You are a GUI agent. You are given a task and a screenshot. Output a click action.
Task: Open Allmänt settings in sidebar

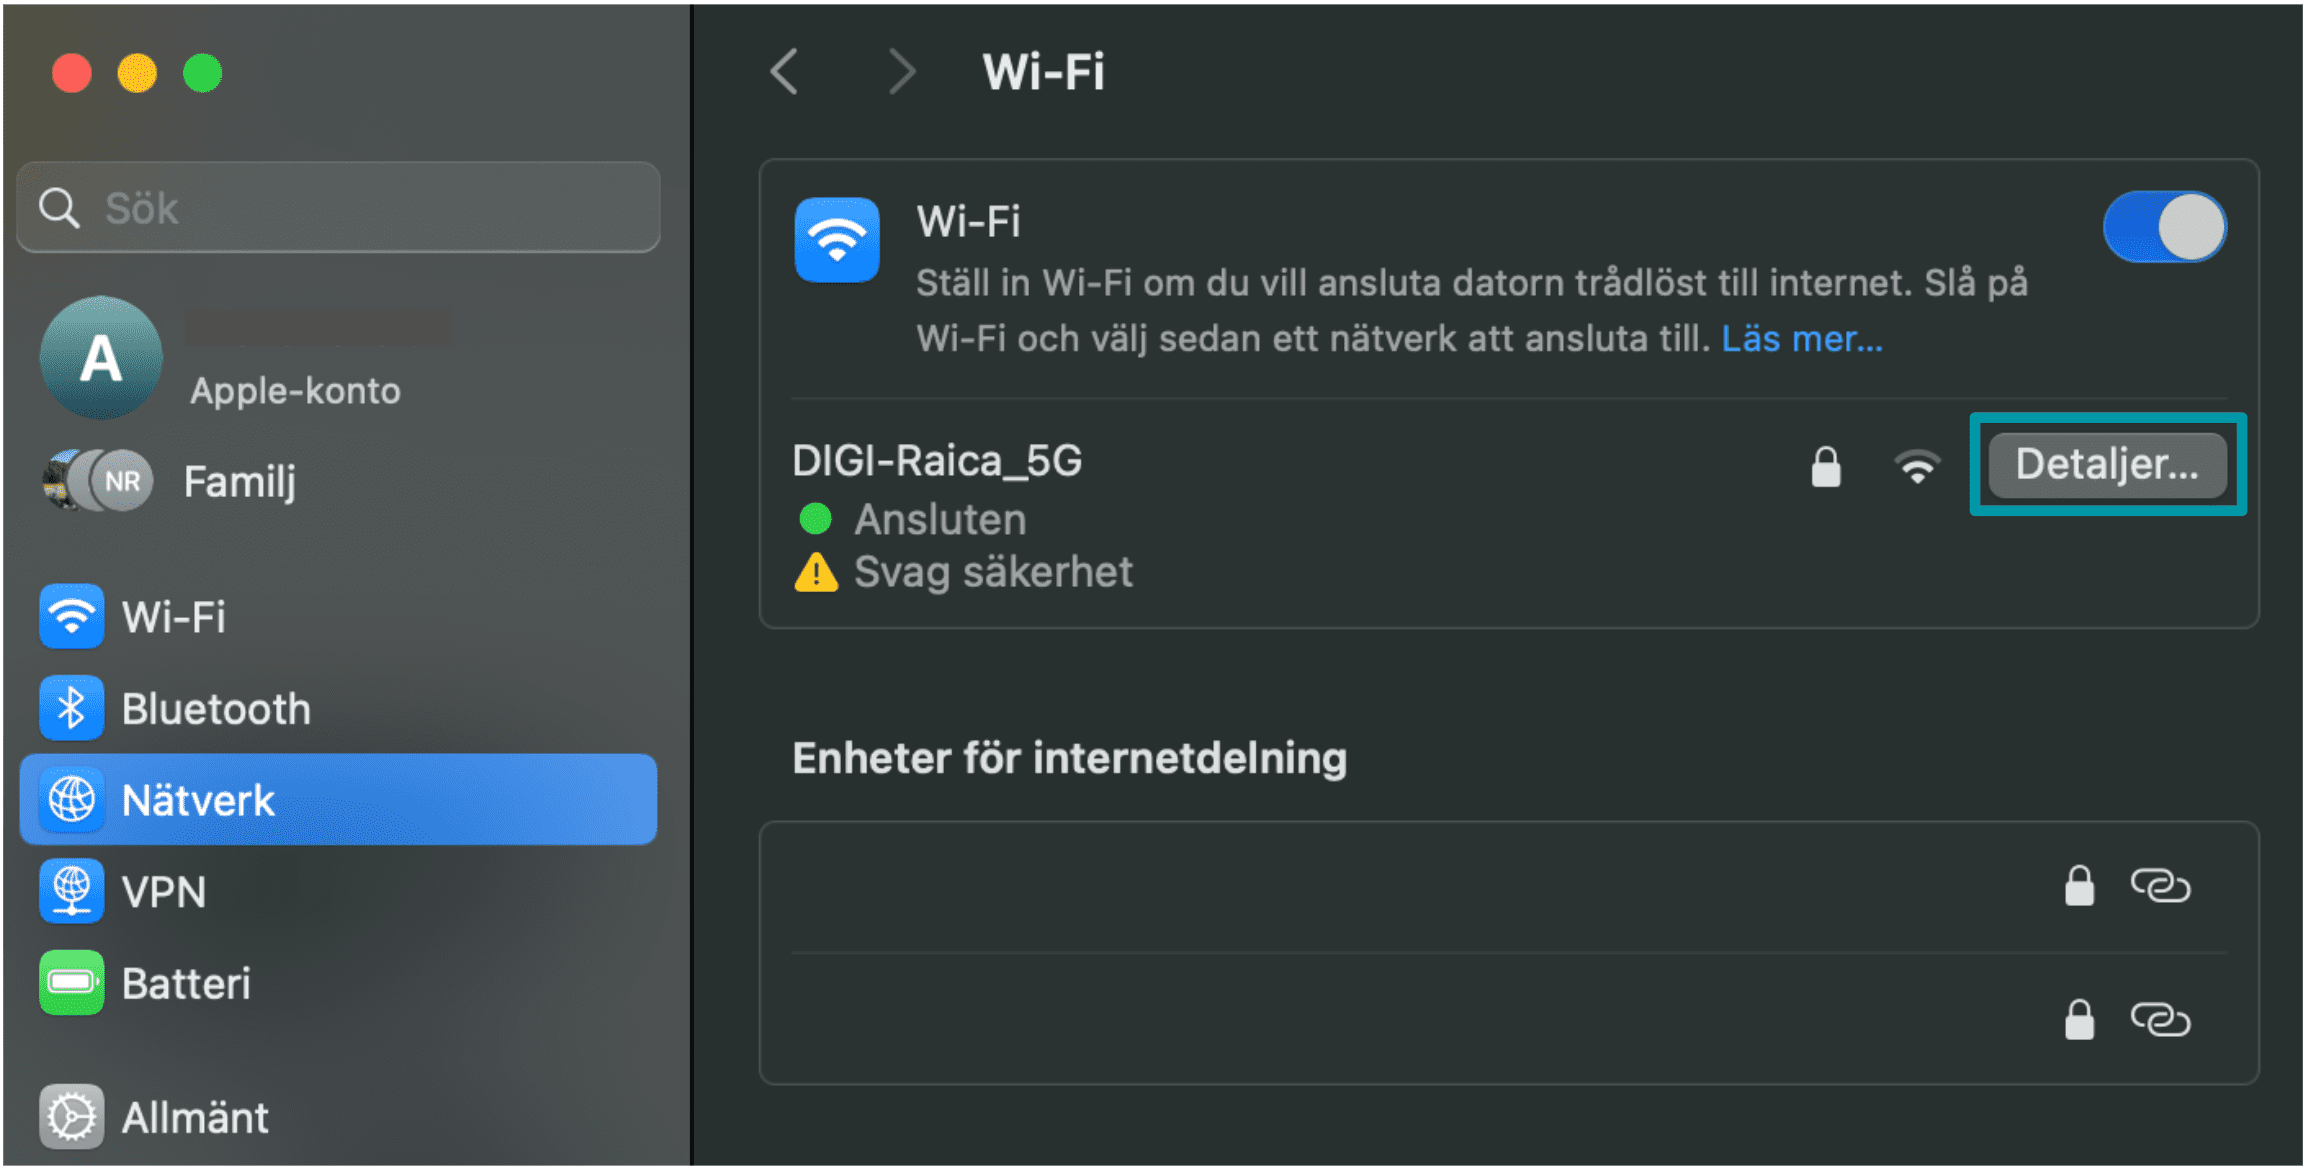(338, 1117)
